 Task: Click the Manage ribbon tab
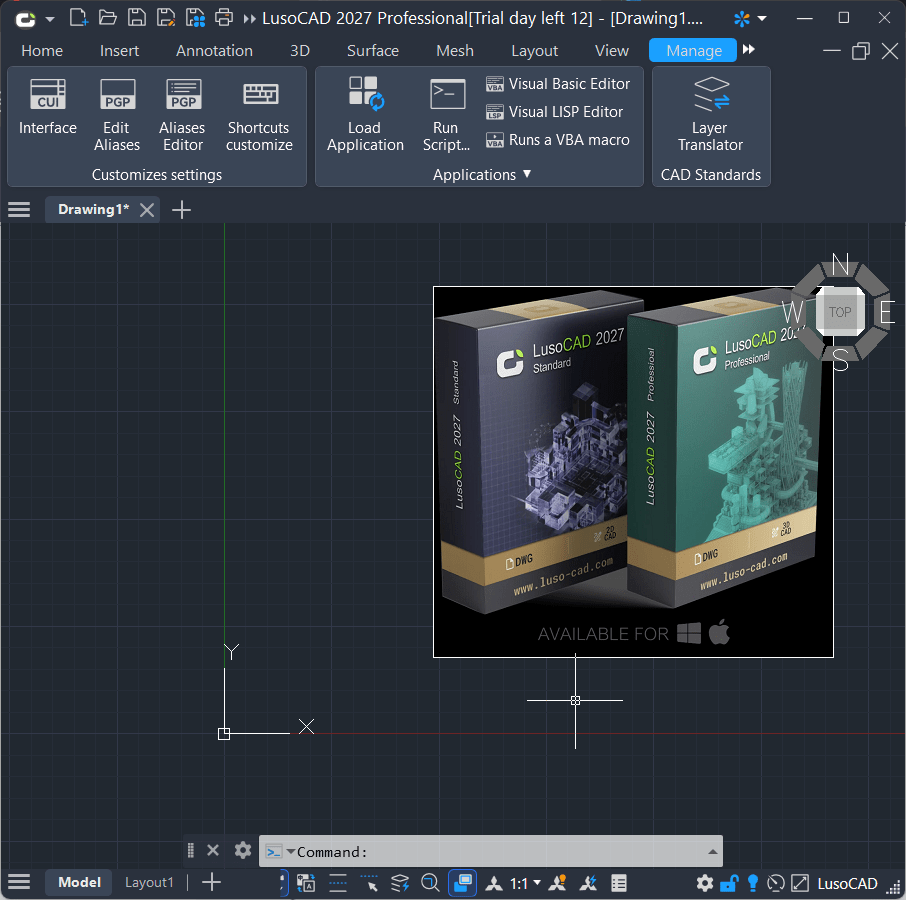(x=693, y=50)
